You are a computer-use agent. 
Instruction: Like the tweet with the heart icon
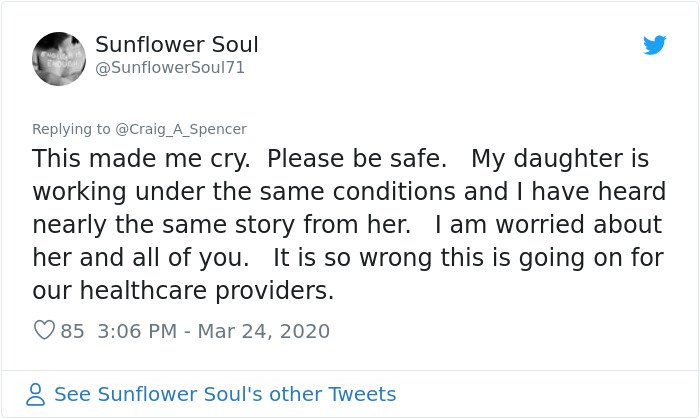pyautogui.click(x=44, y=330)
